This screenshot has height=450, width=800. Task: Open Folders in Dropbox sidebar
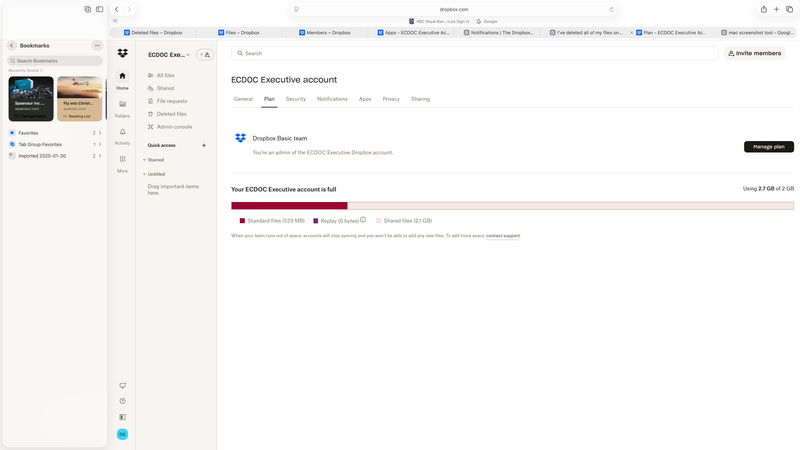tap(122, 108)
